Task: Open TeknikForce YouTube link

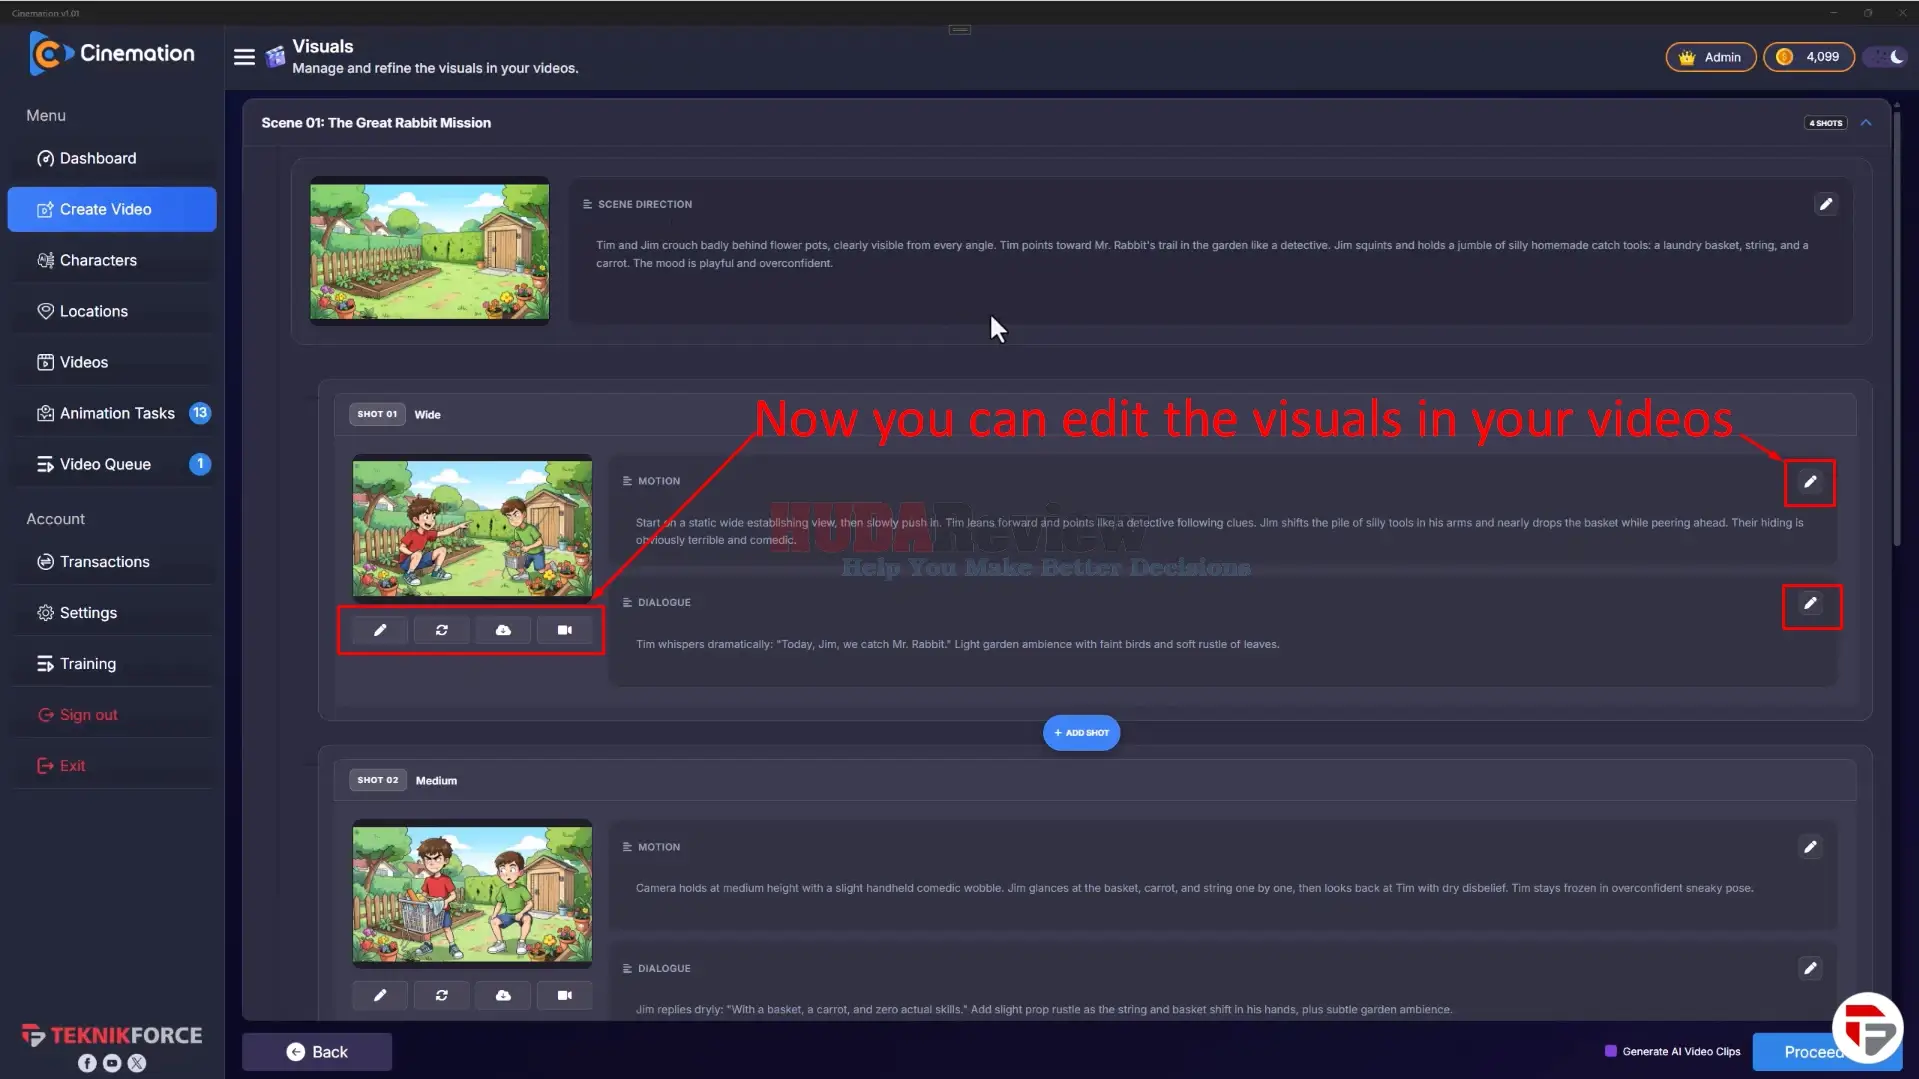Action: pyautogui.click(x=112, y=1063)
